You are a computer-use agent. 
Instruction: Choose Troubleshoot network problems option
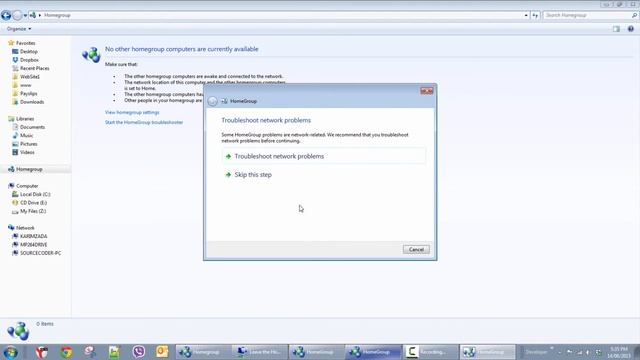(x=323, y=156)
